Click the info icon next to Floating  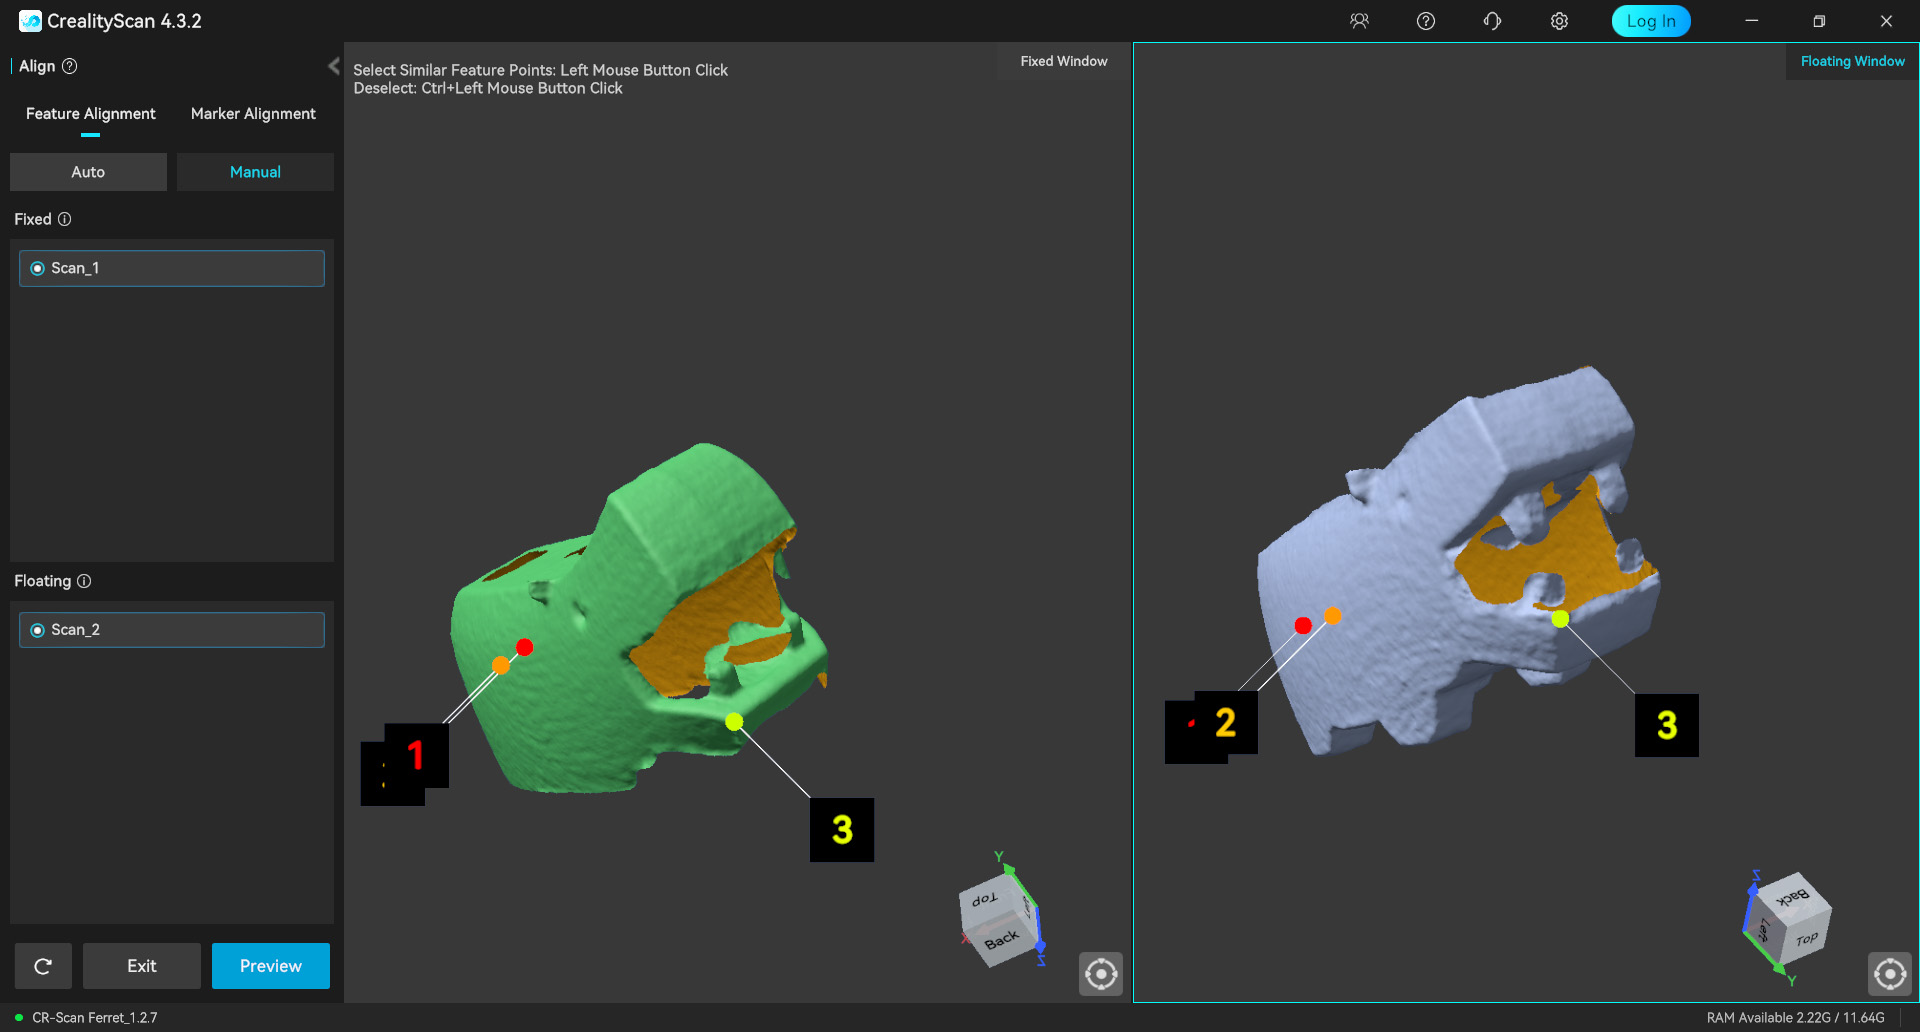(x=84, y=581)
